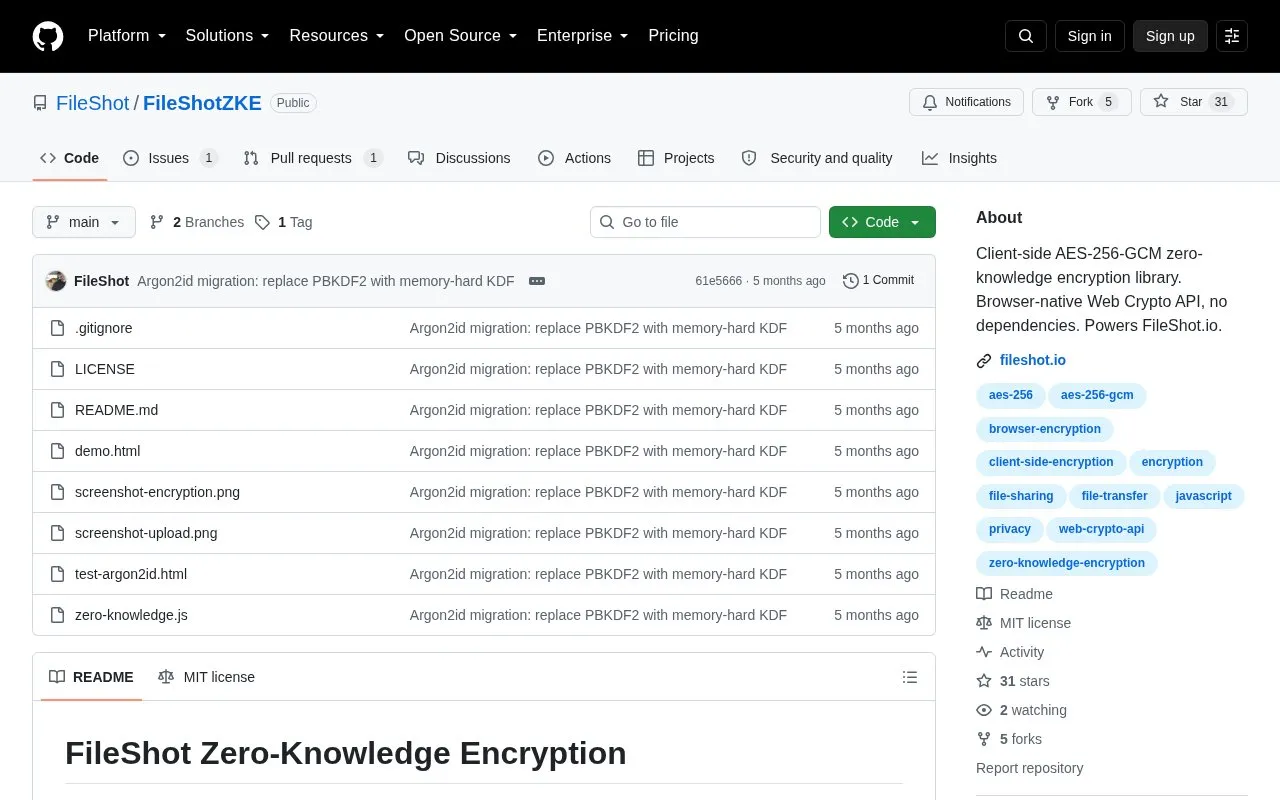1280x800 pixels.
Task: Open the Platform menu
Action: point(127,36)
